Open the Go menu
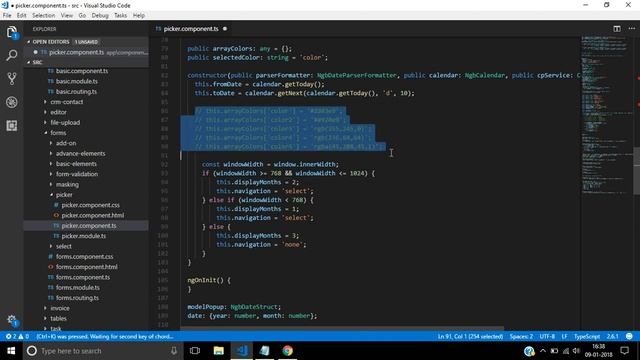The width and height of the screenshot is (640, 360). click(x=82, y=15)
